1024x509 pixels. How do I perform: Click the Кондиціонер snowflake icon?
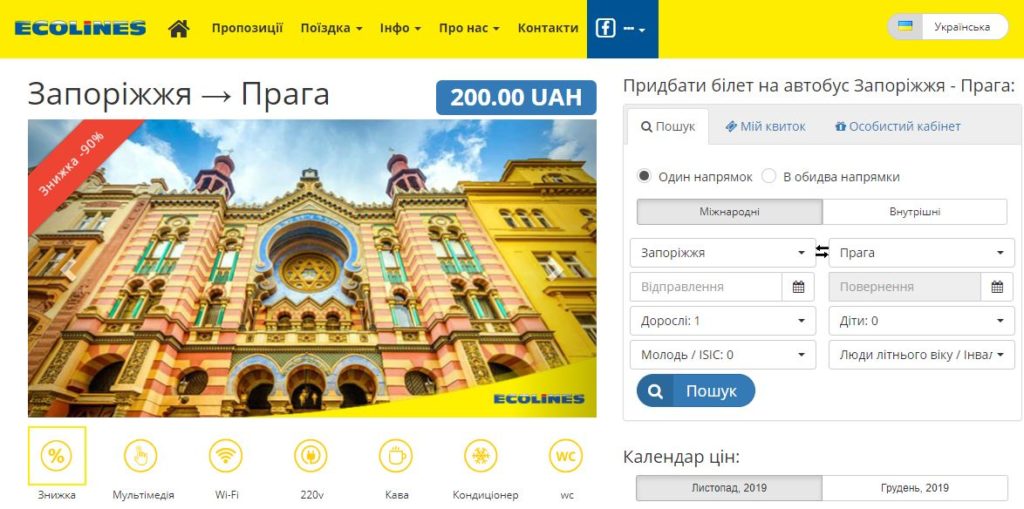point(481,456)
